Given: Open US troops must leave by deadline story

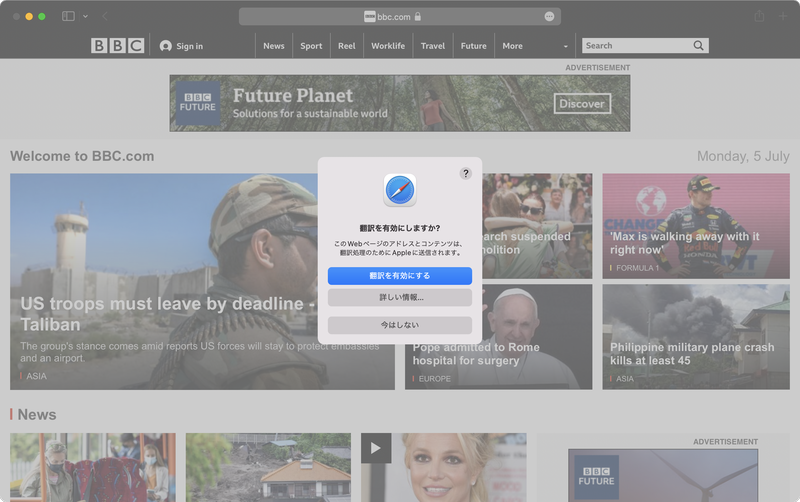Looking at the screenshot, I should point(168,314).
